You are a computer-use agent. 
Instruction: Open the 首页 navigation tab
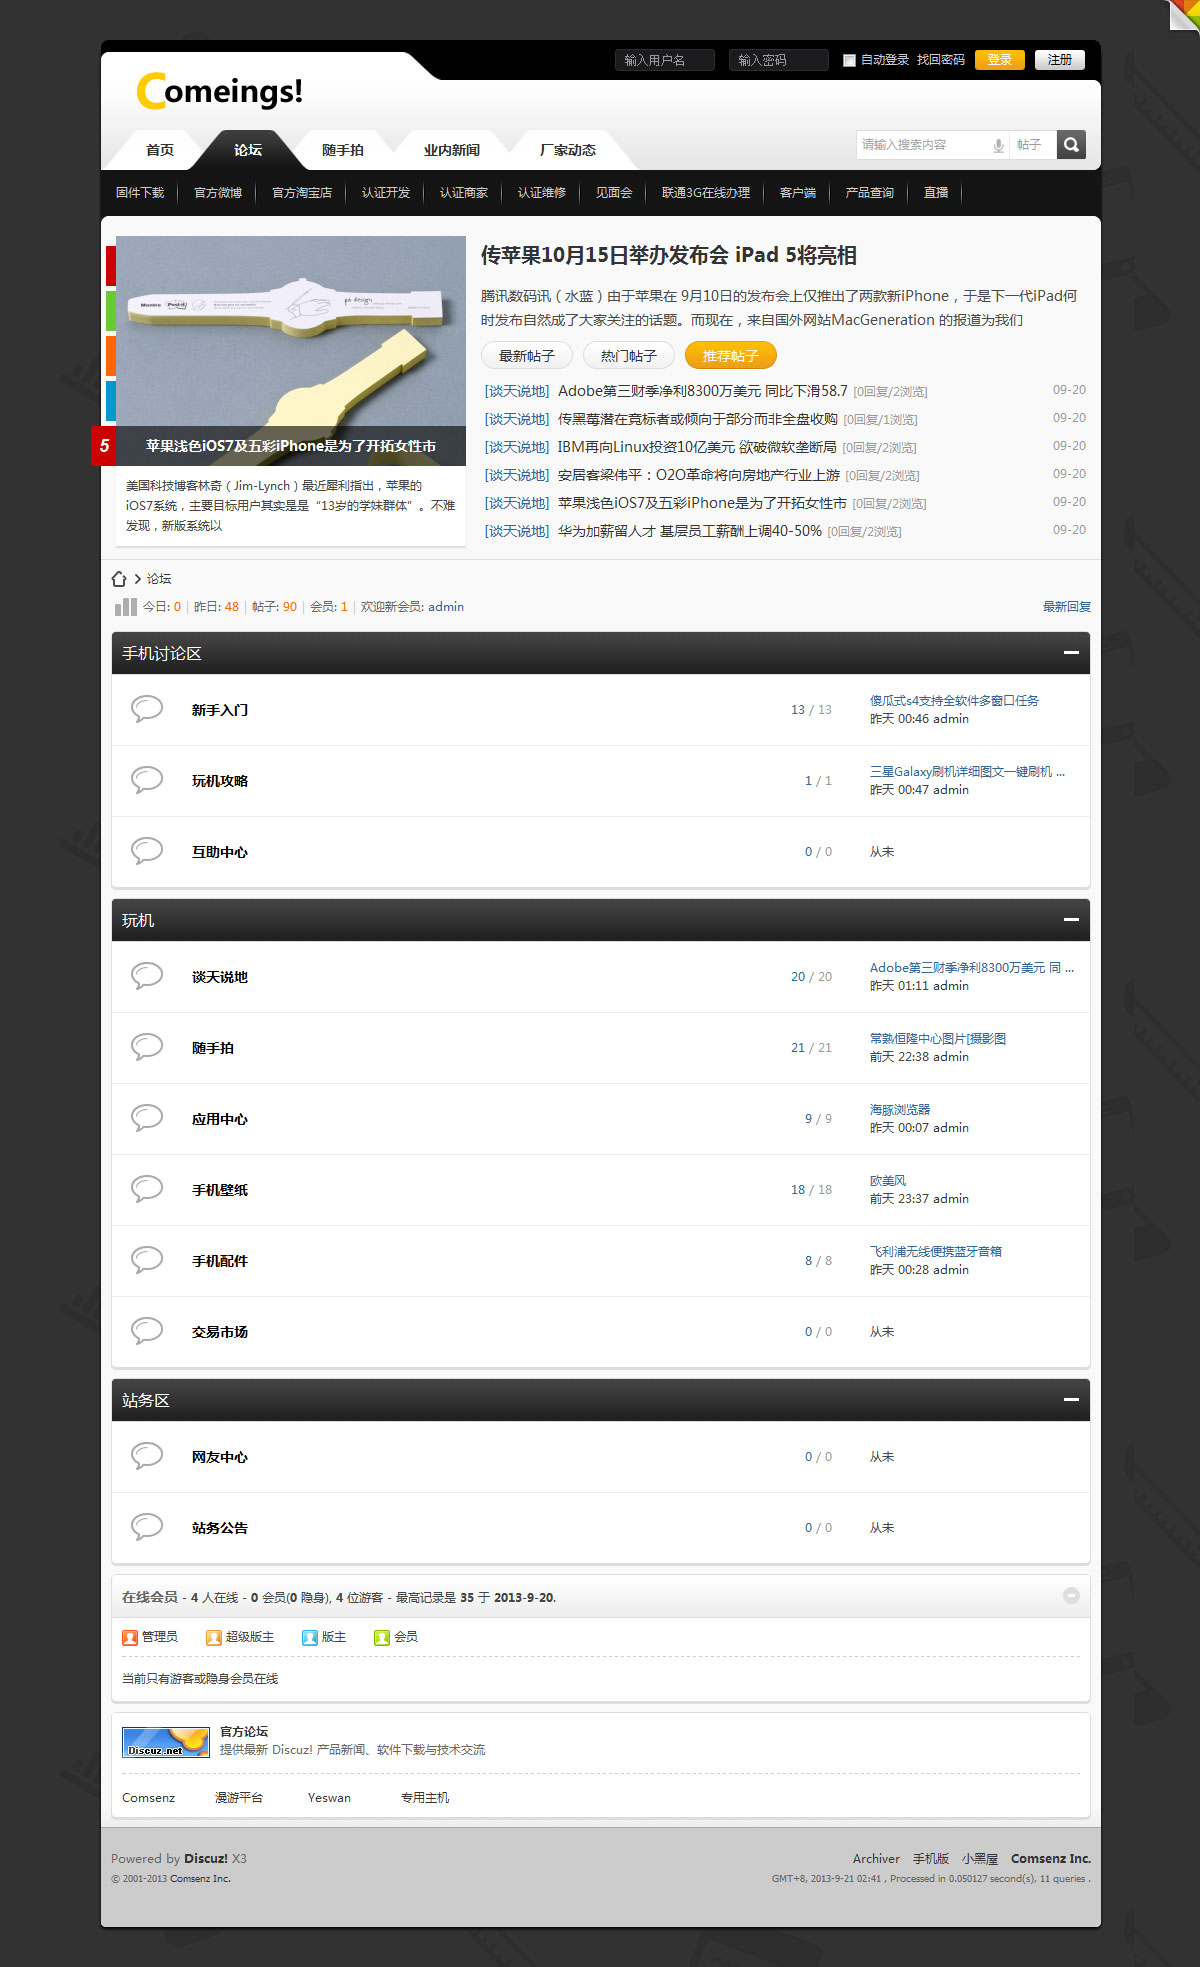pos(160,150)
